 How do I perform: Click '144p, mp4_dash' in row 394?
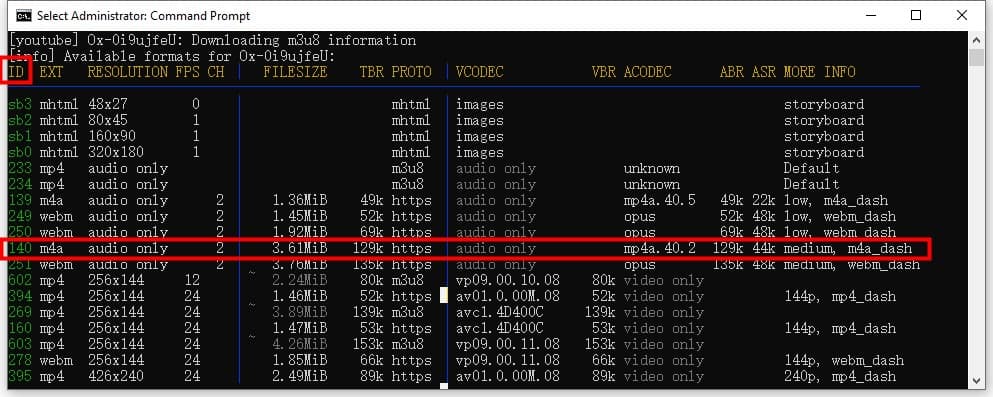pos(840,296)
